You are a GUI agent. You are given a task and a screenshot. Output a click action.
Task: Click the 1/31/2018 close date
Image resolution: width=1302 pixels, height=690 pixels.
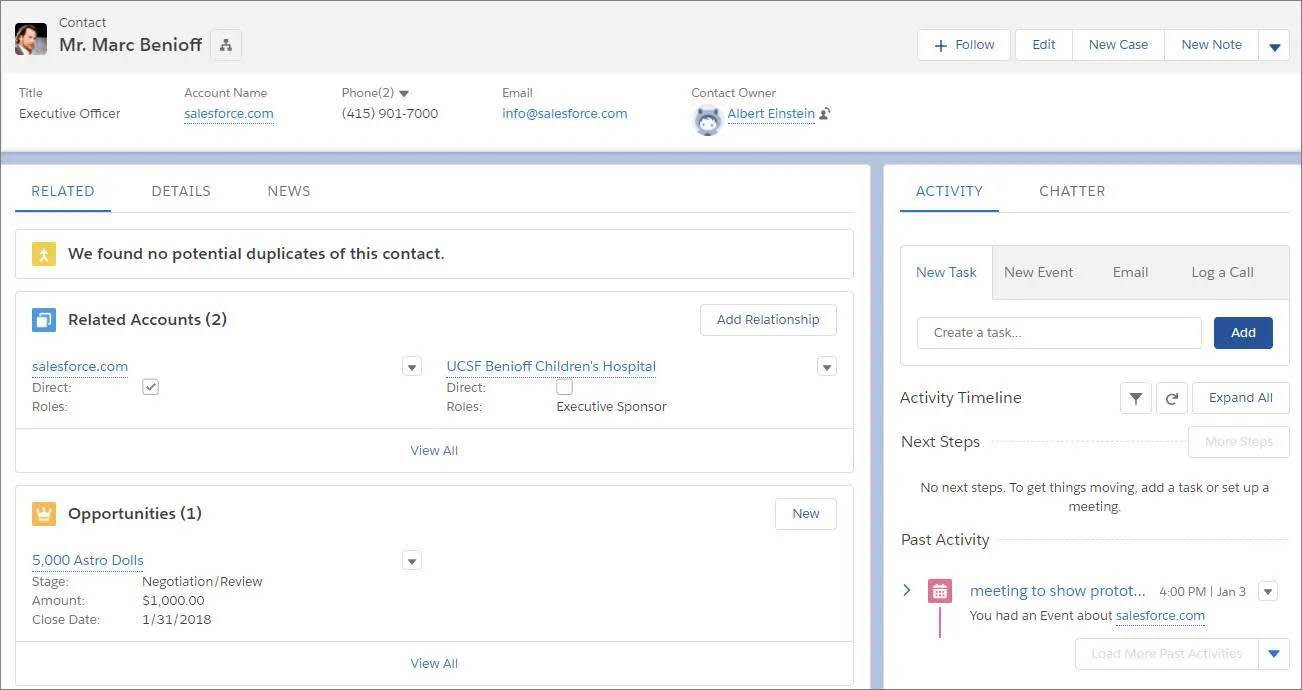point(177,620)
